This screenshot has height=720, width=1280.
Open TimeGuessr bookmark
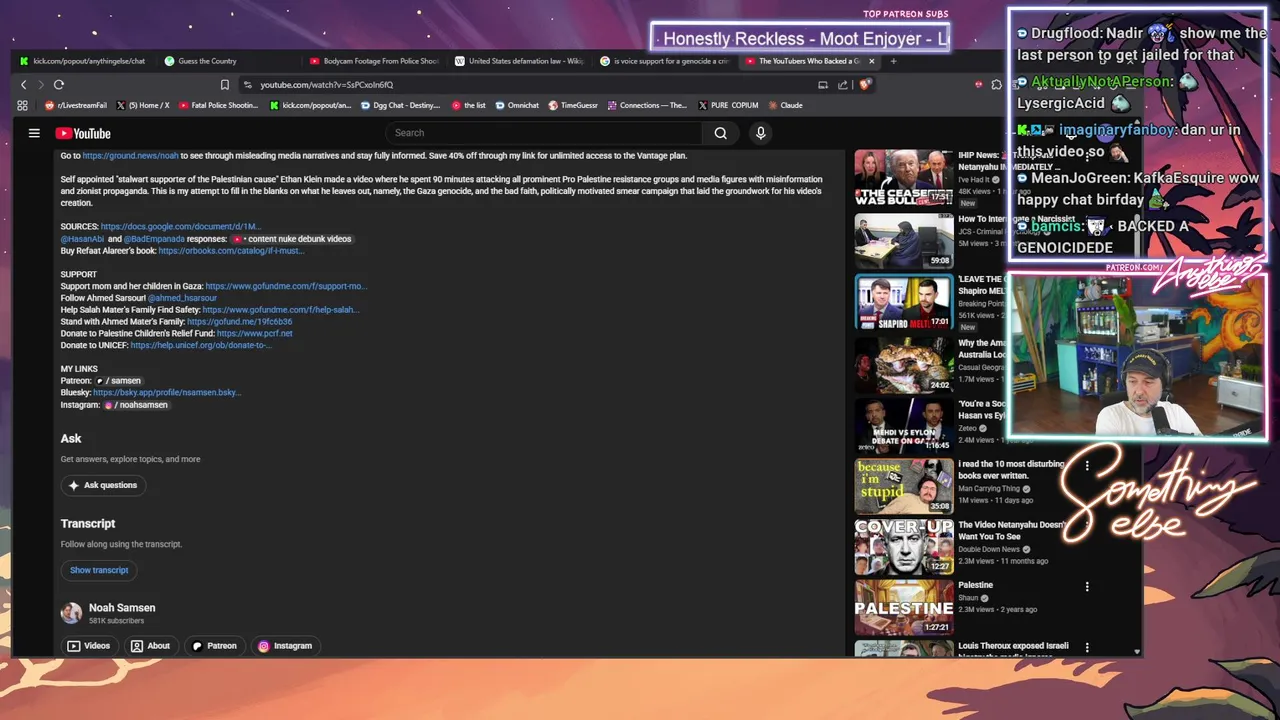click(573, 105)
